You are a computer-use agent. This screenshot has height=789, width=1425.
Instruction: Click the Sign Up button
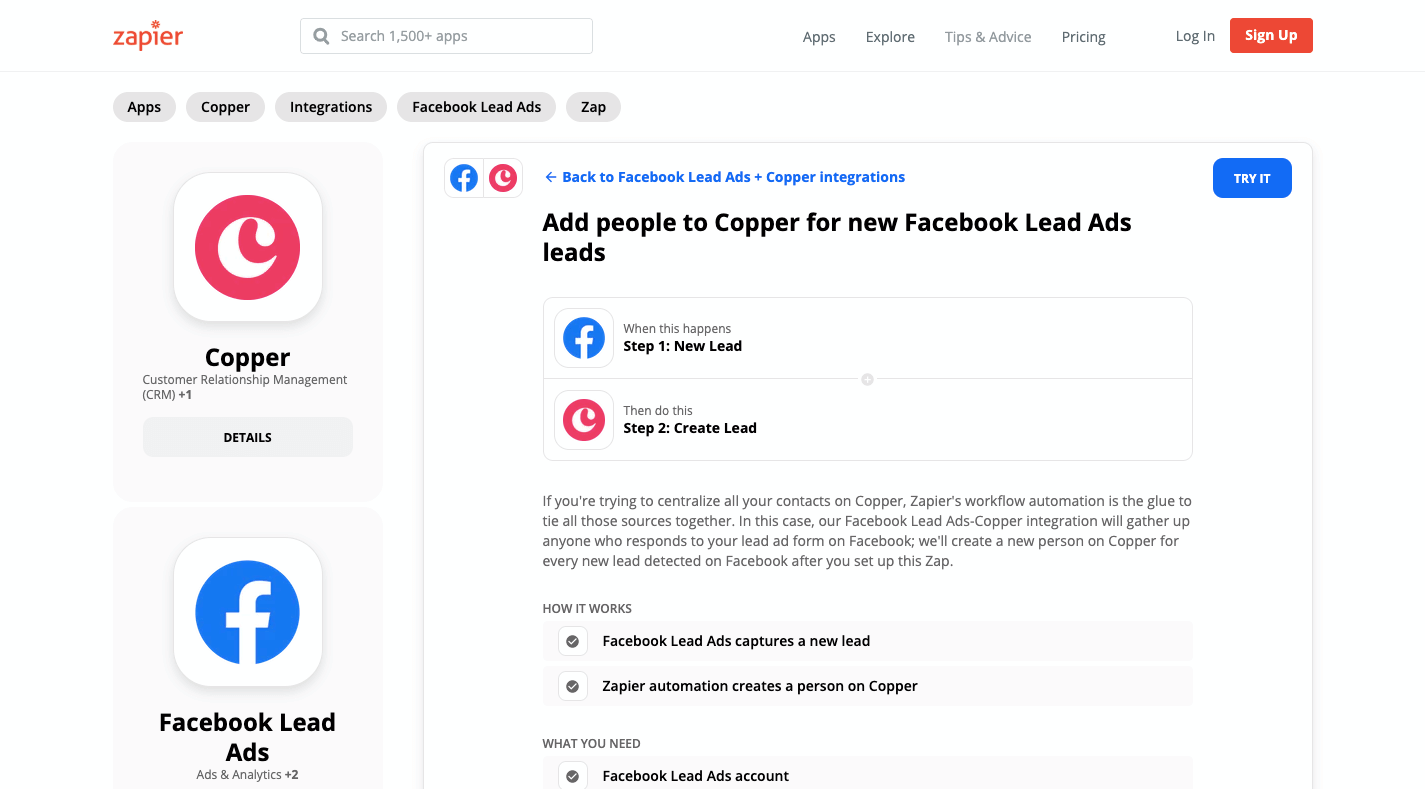coord(1271,35)
